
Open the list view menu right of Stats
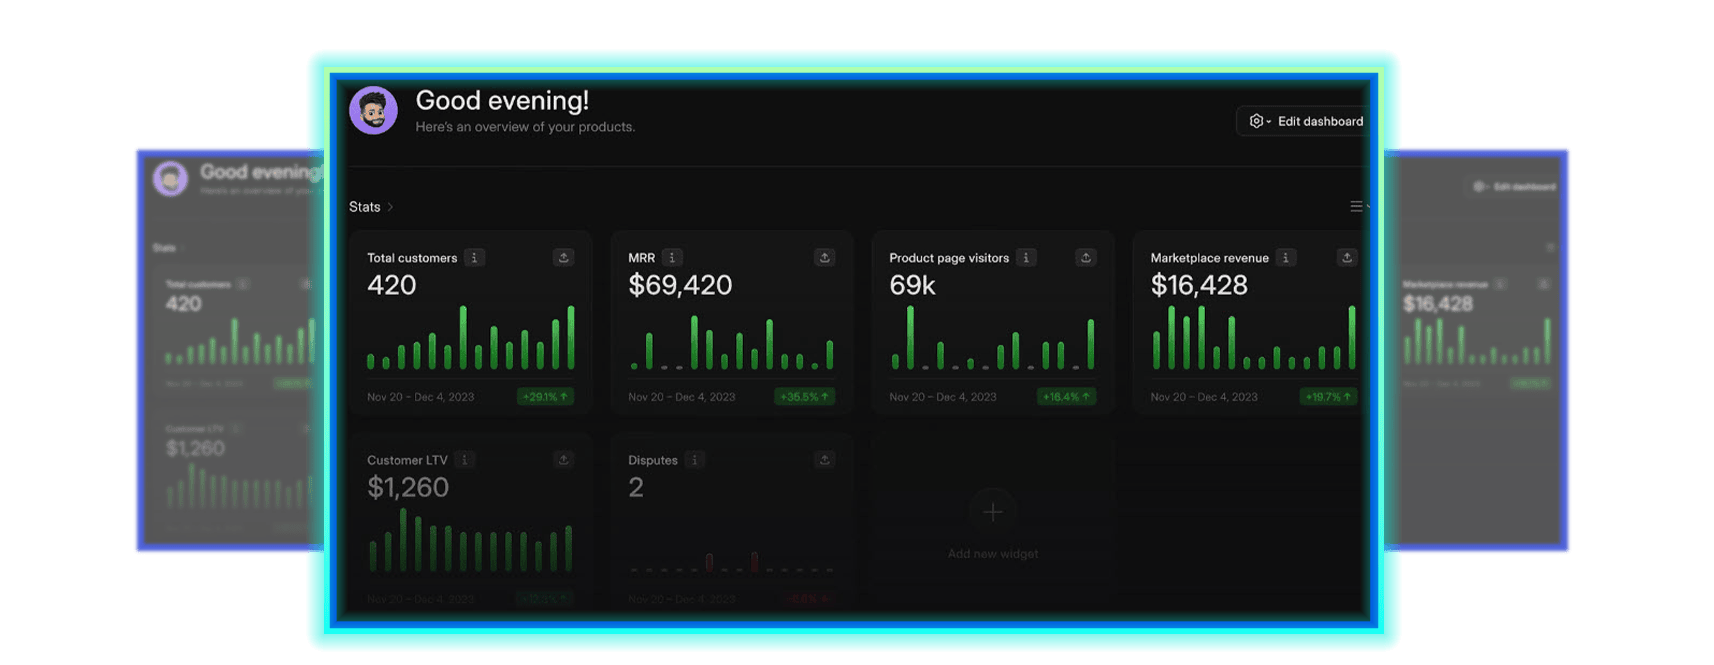(x=1357, y=207)
